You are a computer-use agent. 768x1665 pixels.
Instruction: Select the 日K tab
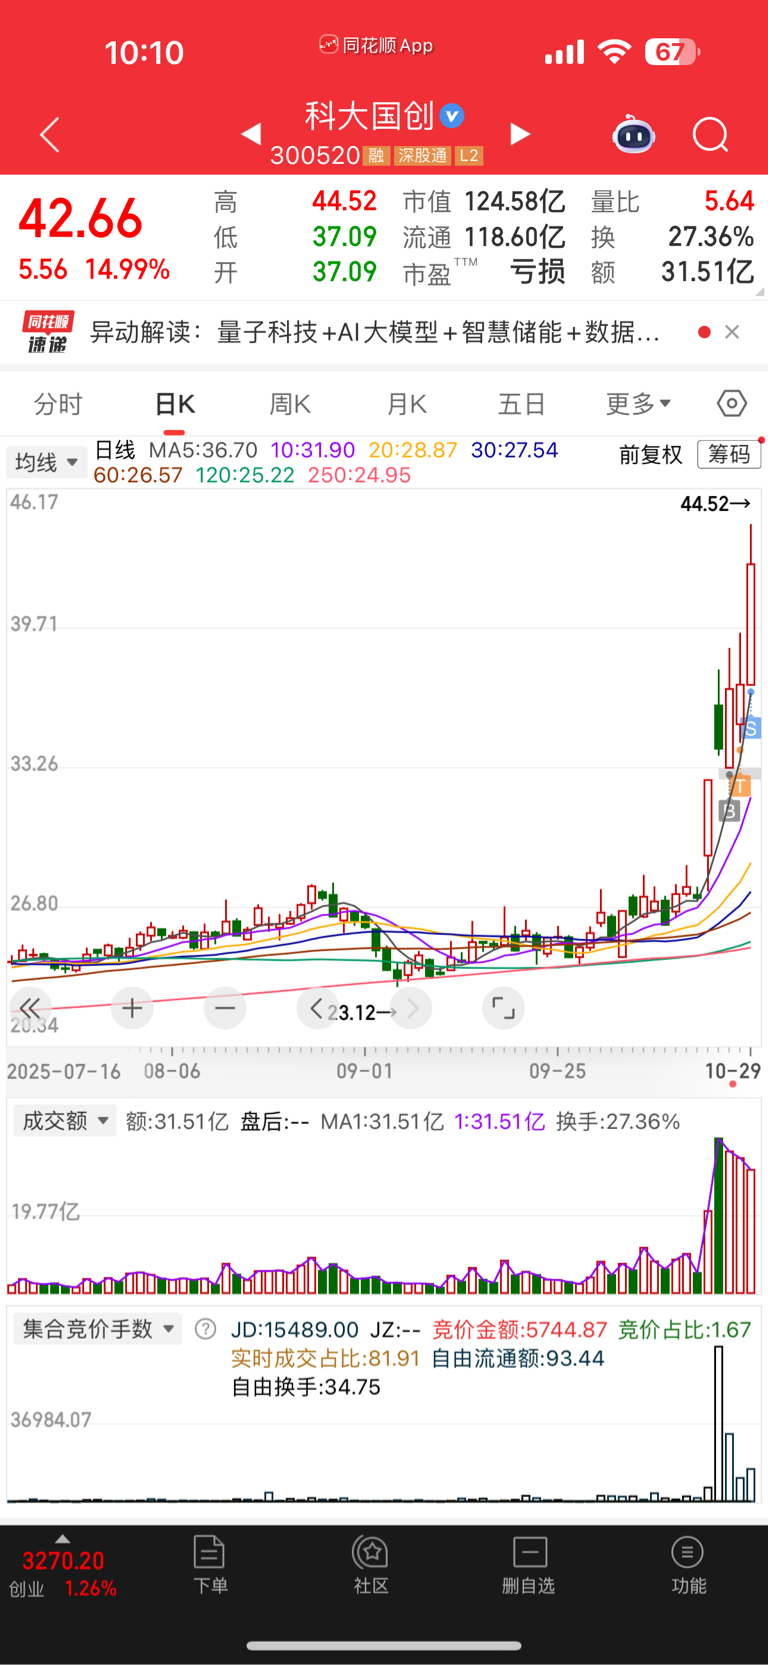(x=175, y=404)
